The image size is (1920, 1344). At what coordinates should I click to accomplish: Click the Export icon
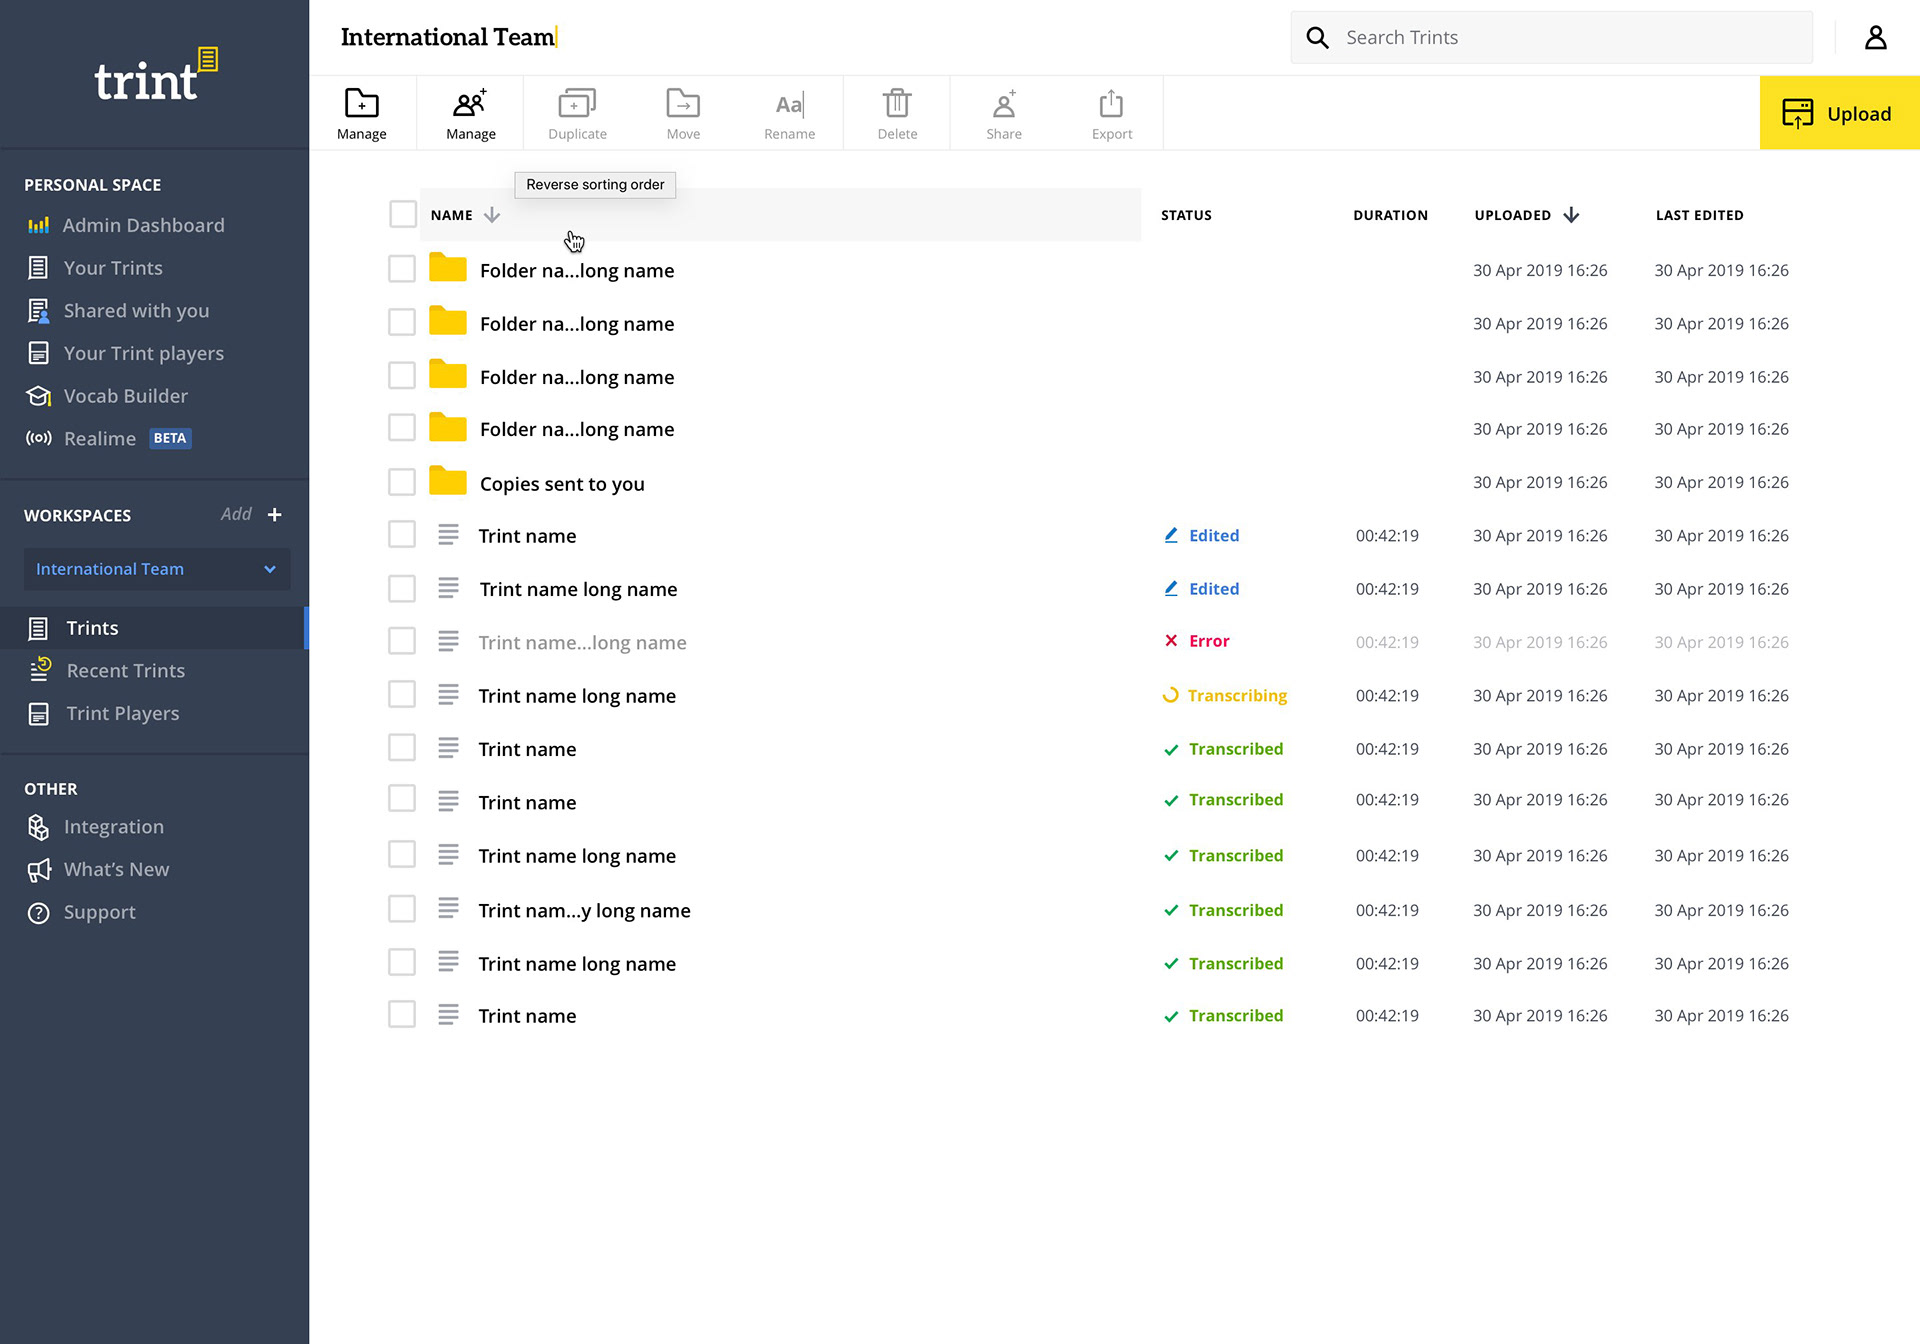click(x=1111, y=104)
